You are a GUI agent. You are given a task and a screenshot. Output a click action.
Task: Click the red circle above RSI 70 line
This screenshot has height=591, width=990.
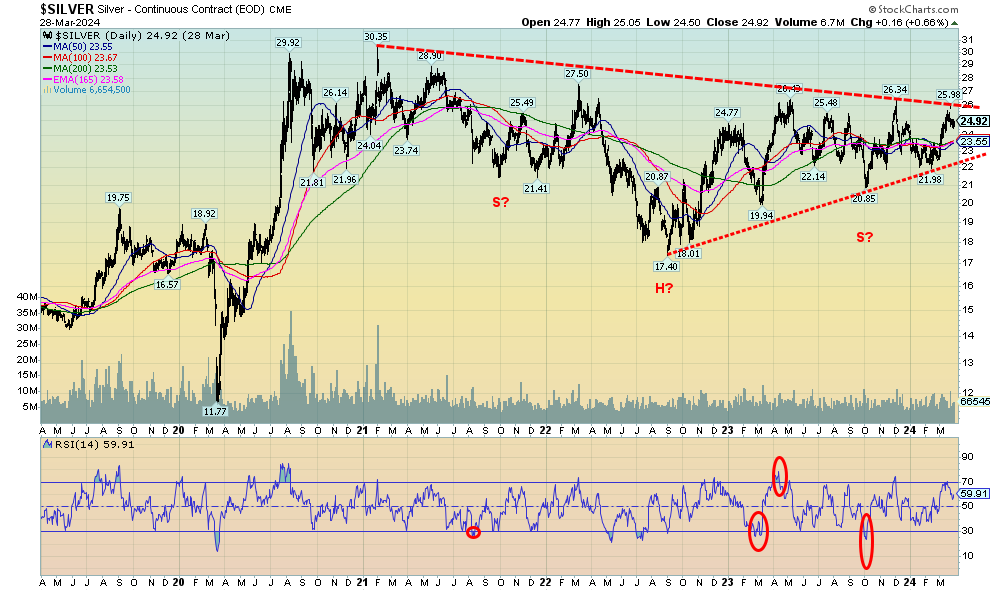[780, 474]
